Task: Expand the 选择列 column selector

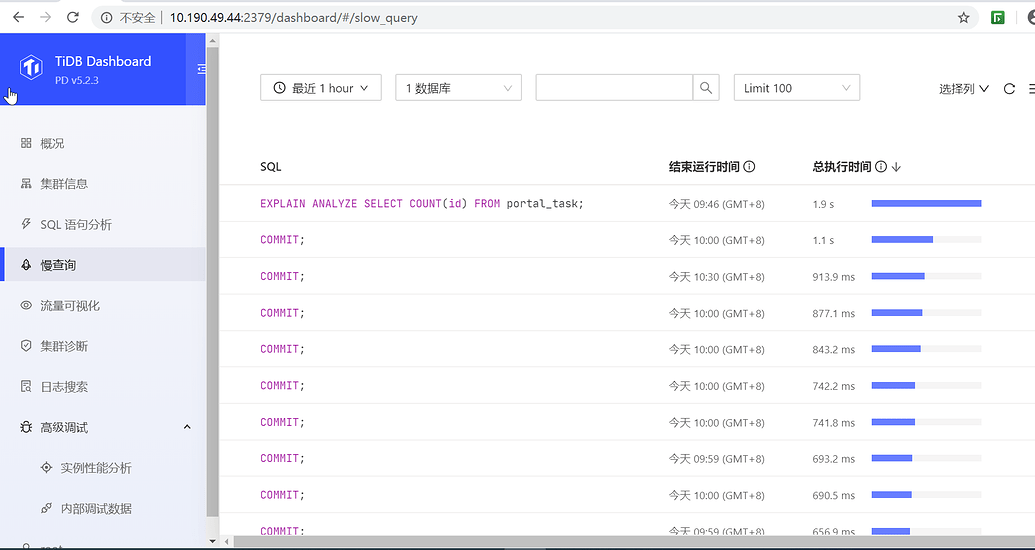Action: point(963,89)
